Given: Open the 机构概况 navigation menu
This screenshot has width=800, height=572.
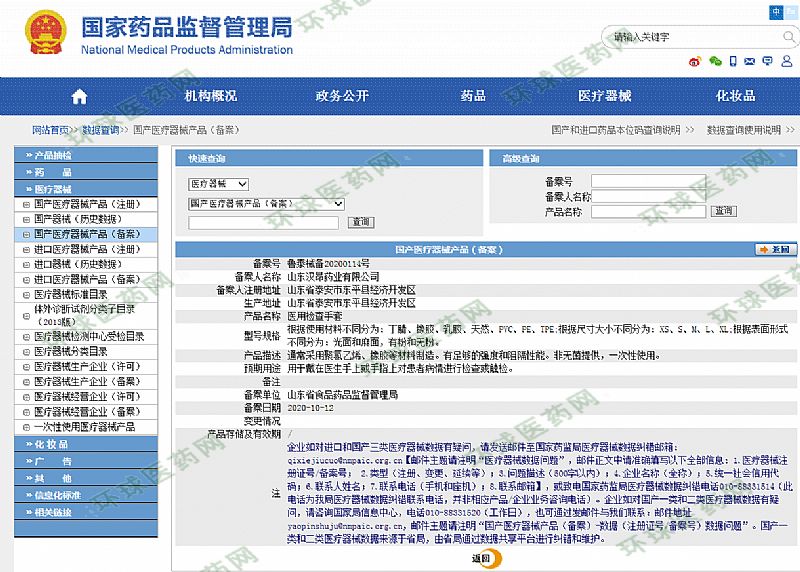Looking at the screenshot, I should pyautogui.click(x=210, y=97).
